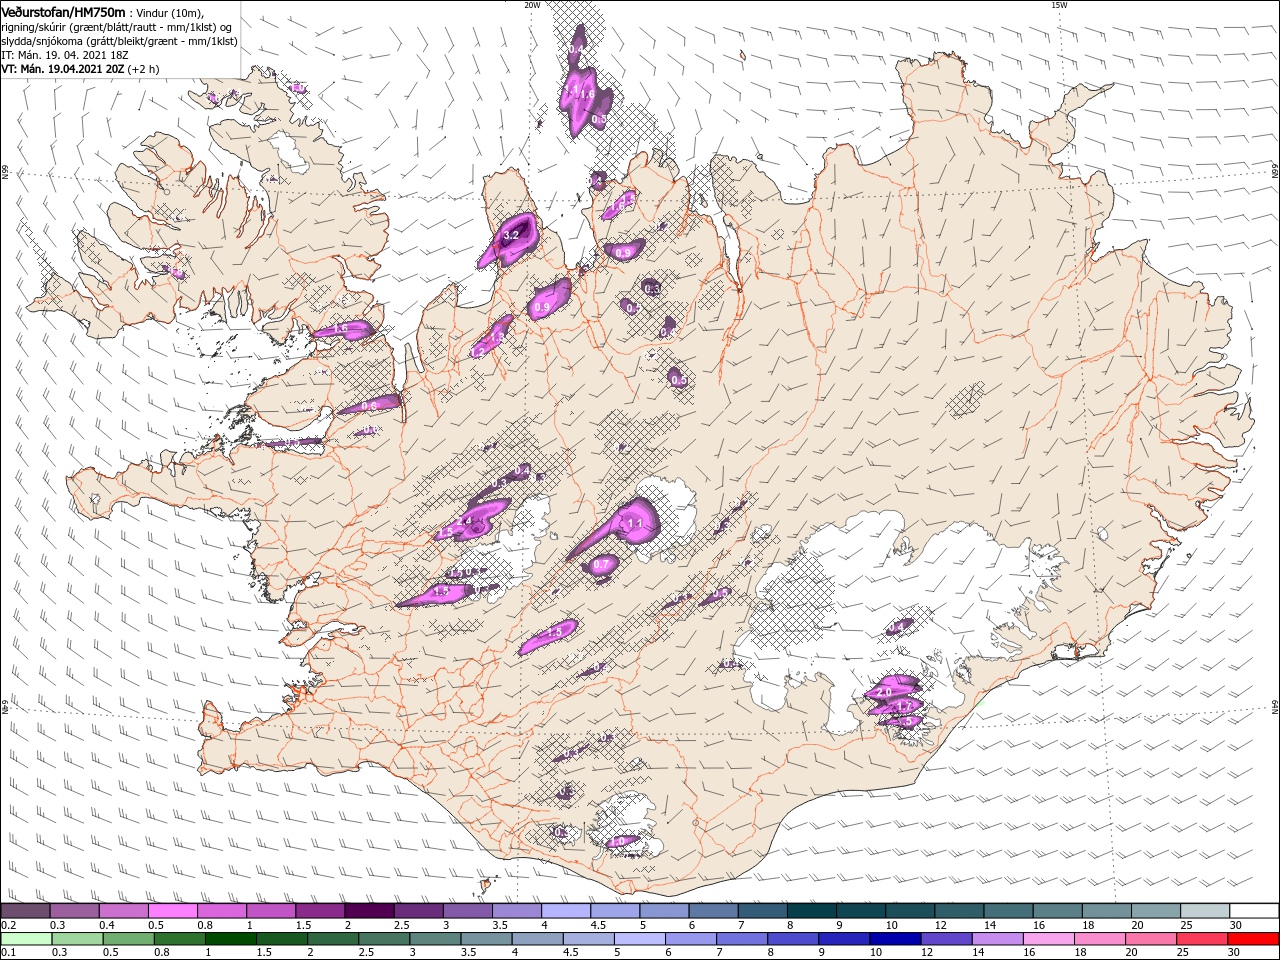The width and height of the screenshot is (1280, 960).
Task: Click the darkest purple 2–2.5 swatch in the upper legend
Action: pyautogui.click(x=368, y=911)
